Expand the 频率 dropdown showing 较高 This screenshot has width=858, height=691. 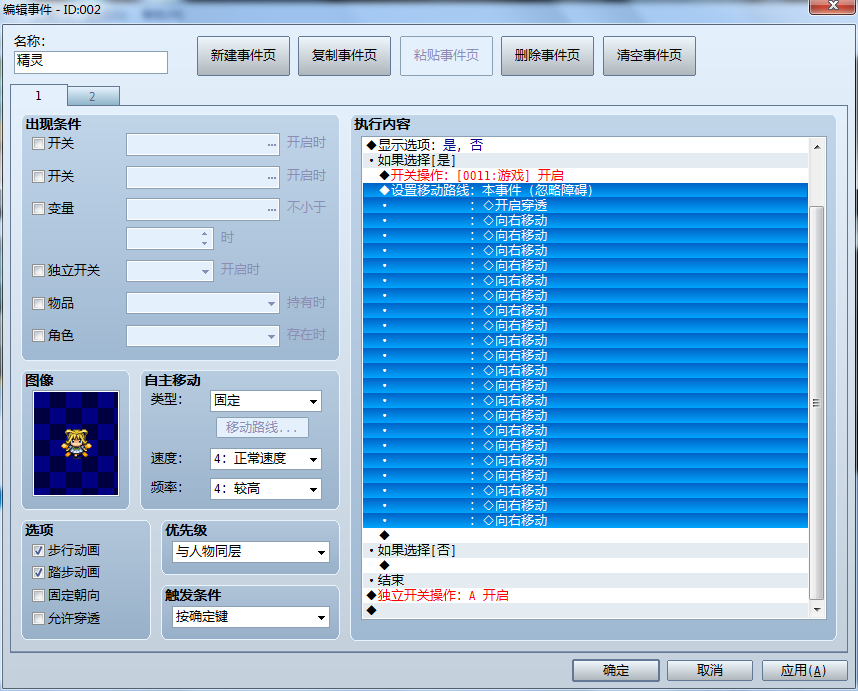click(x=266, y=489)
